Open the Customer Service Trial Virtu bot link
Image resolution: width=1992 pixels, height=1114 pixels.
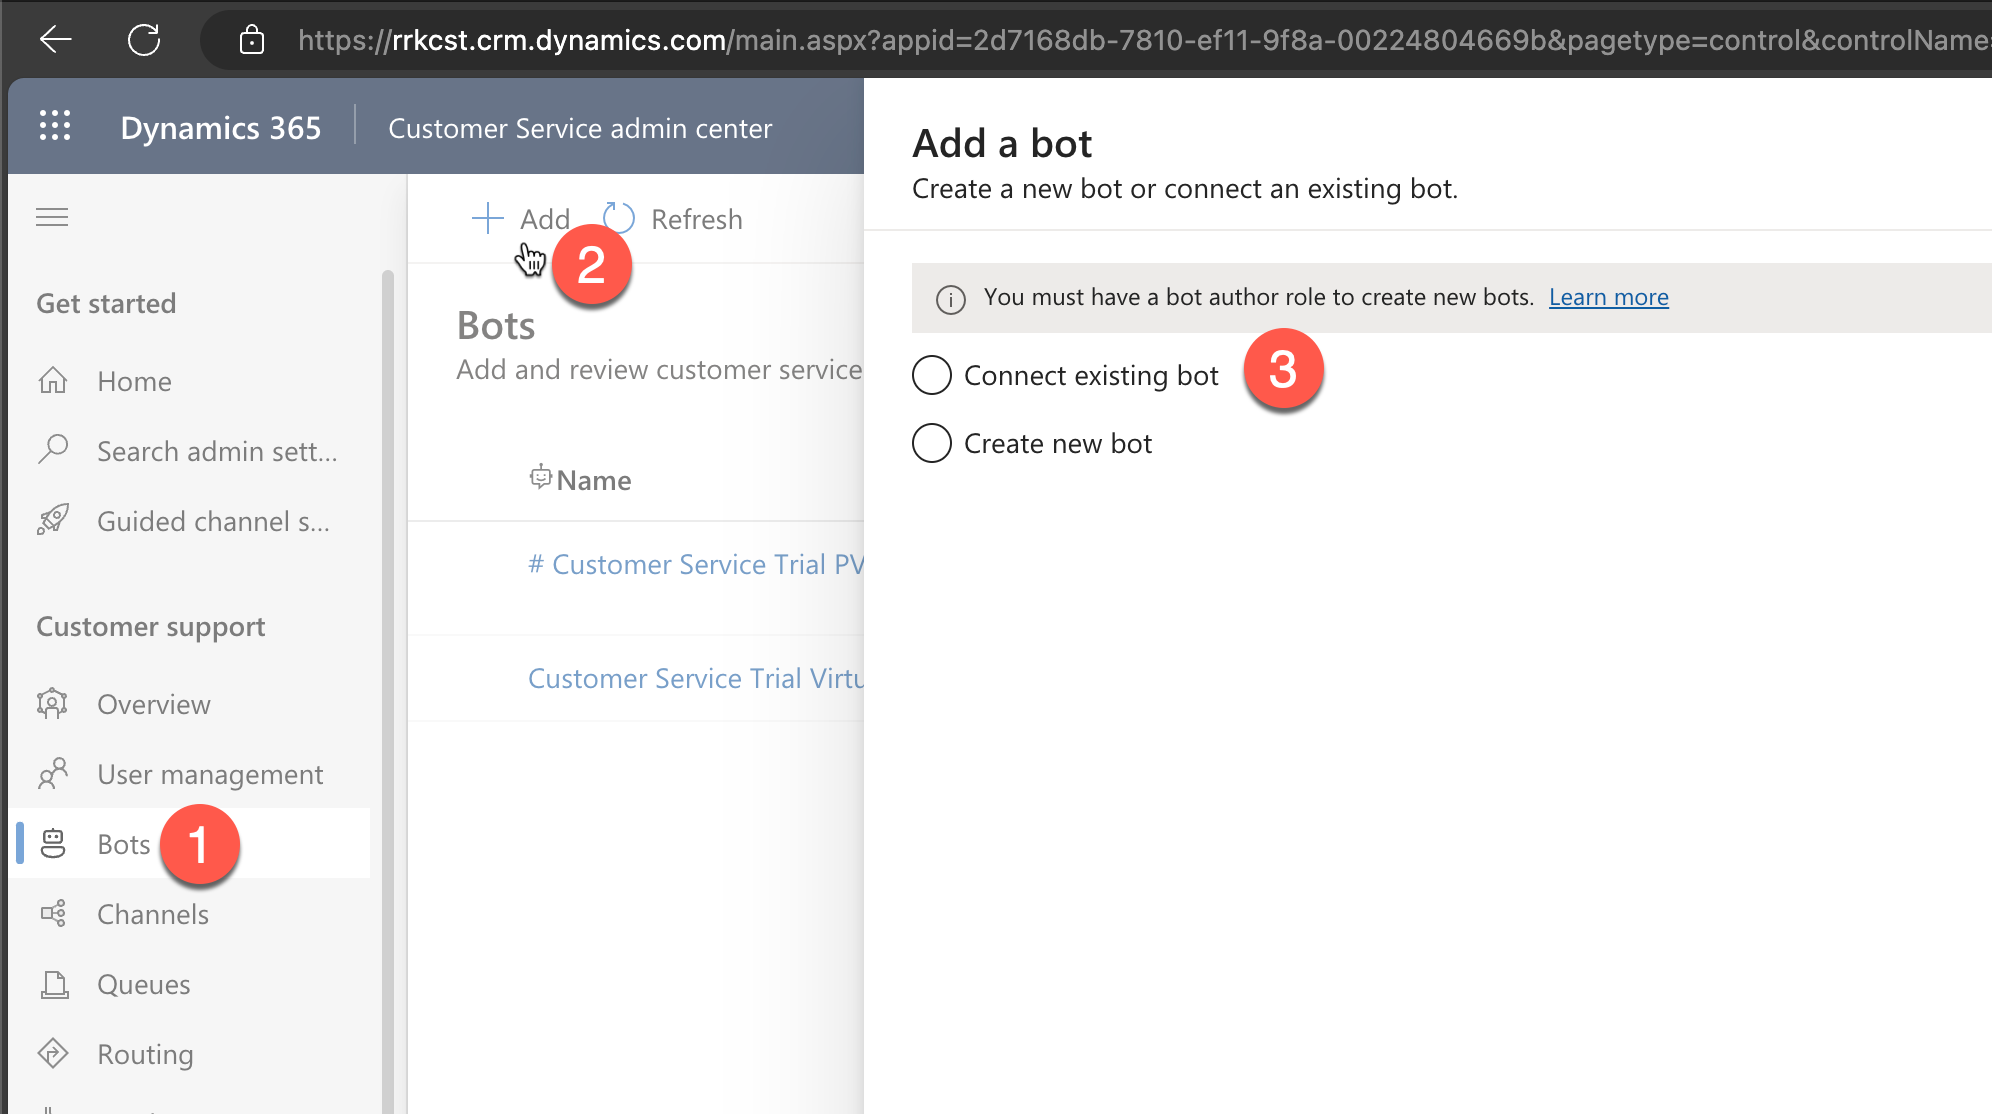696,678
